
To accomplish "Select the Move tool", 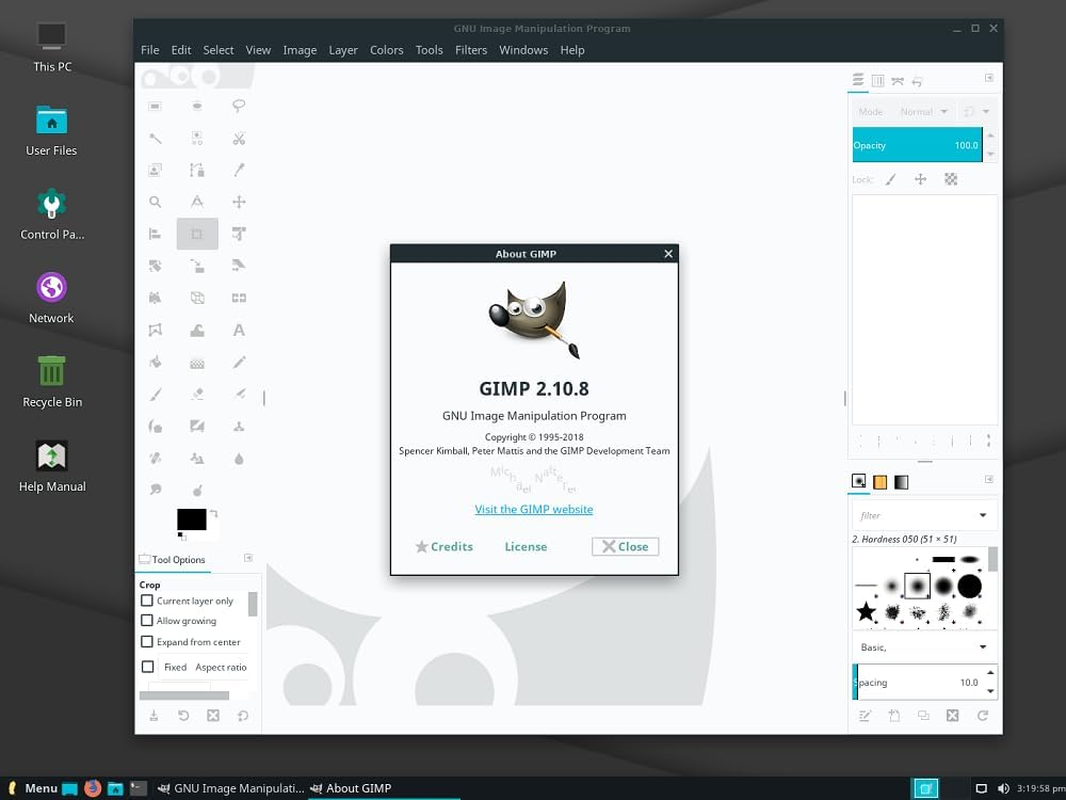I will 239,201.
